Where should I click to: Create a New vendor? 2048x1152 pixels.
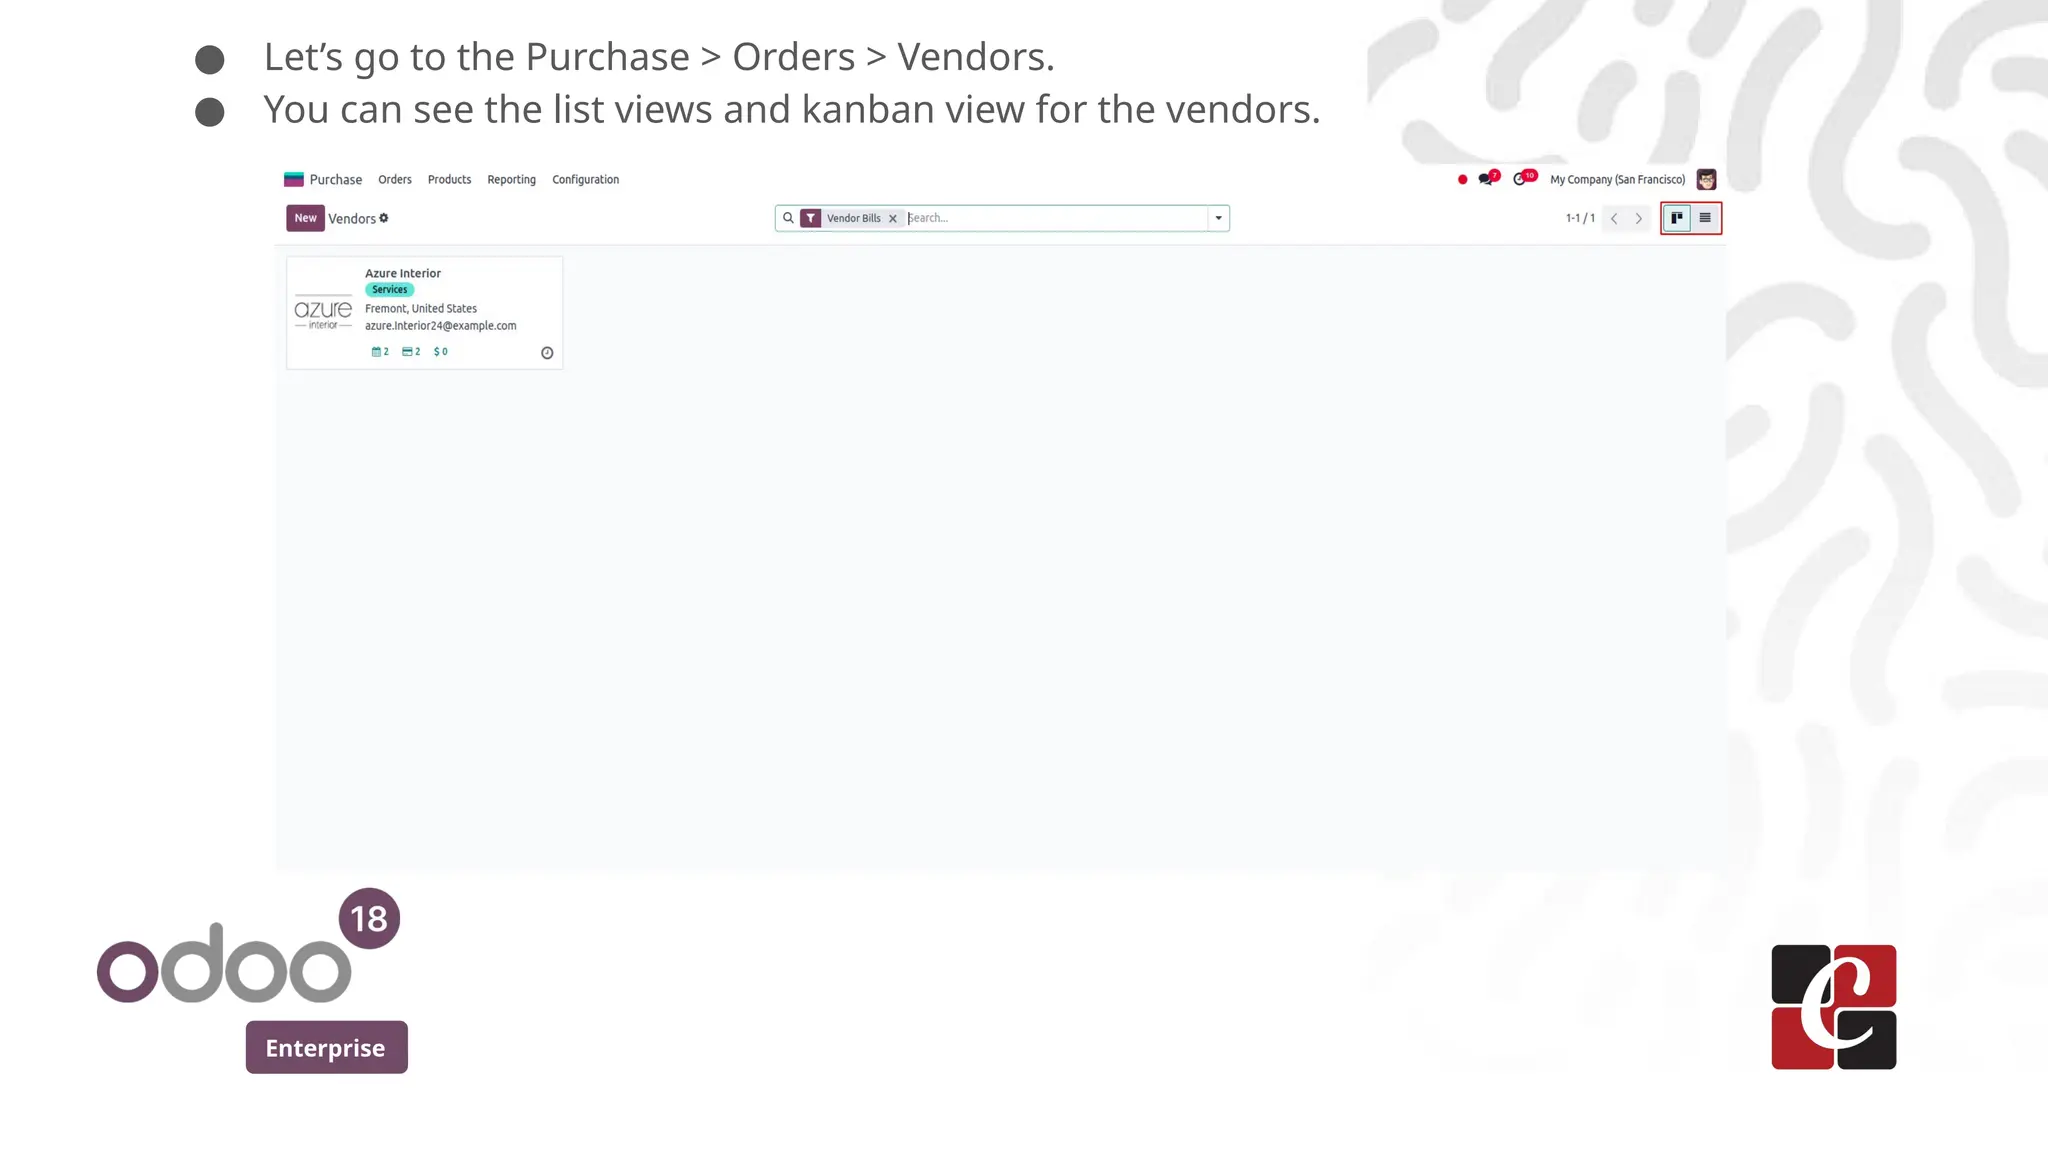click(x=305, y=218)
